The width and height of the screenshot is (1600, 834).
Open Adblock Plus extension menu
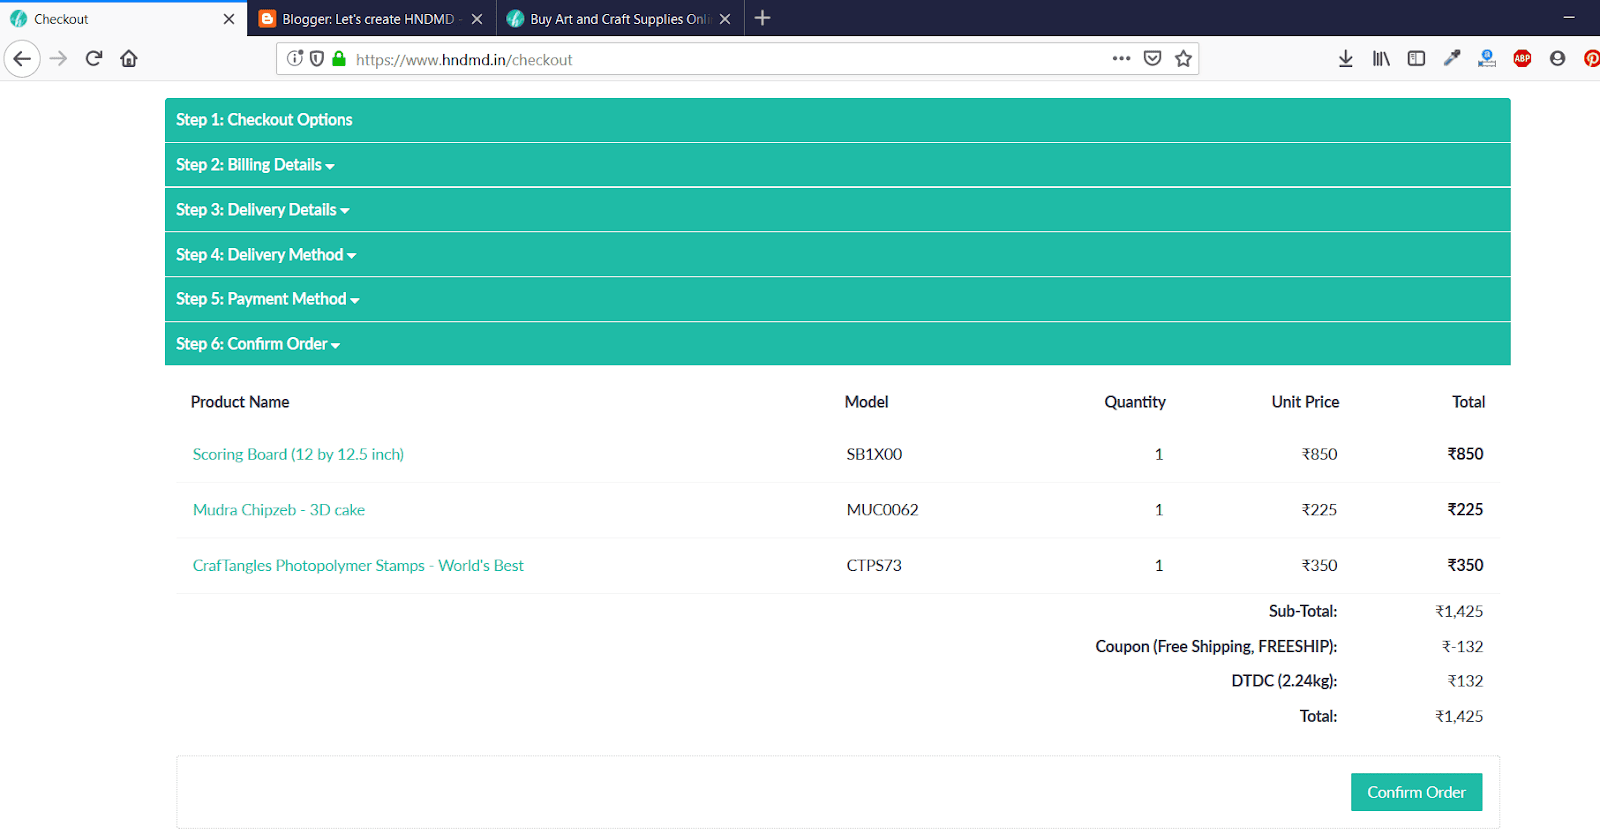point(1522,59)
